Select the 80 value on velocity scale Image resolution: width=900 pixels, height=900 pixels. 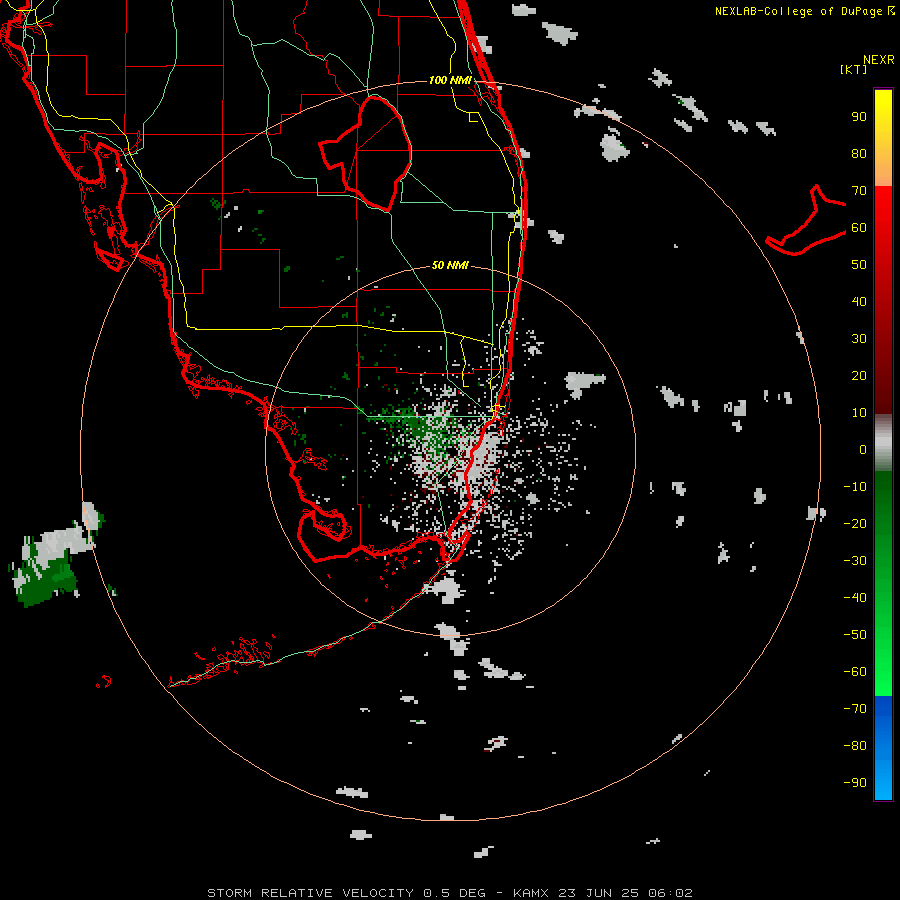(859, 154)
